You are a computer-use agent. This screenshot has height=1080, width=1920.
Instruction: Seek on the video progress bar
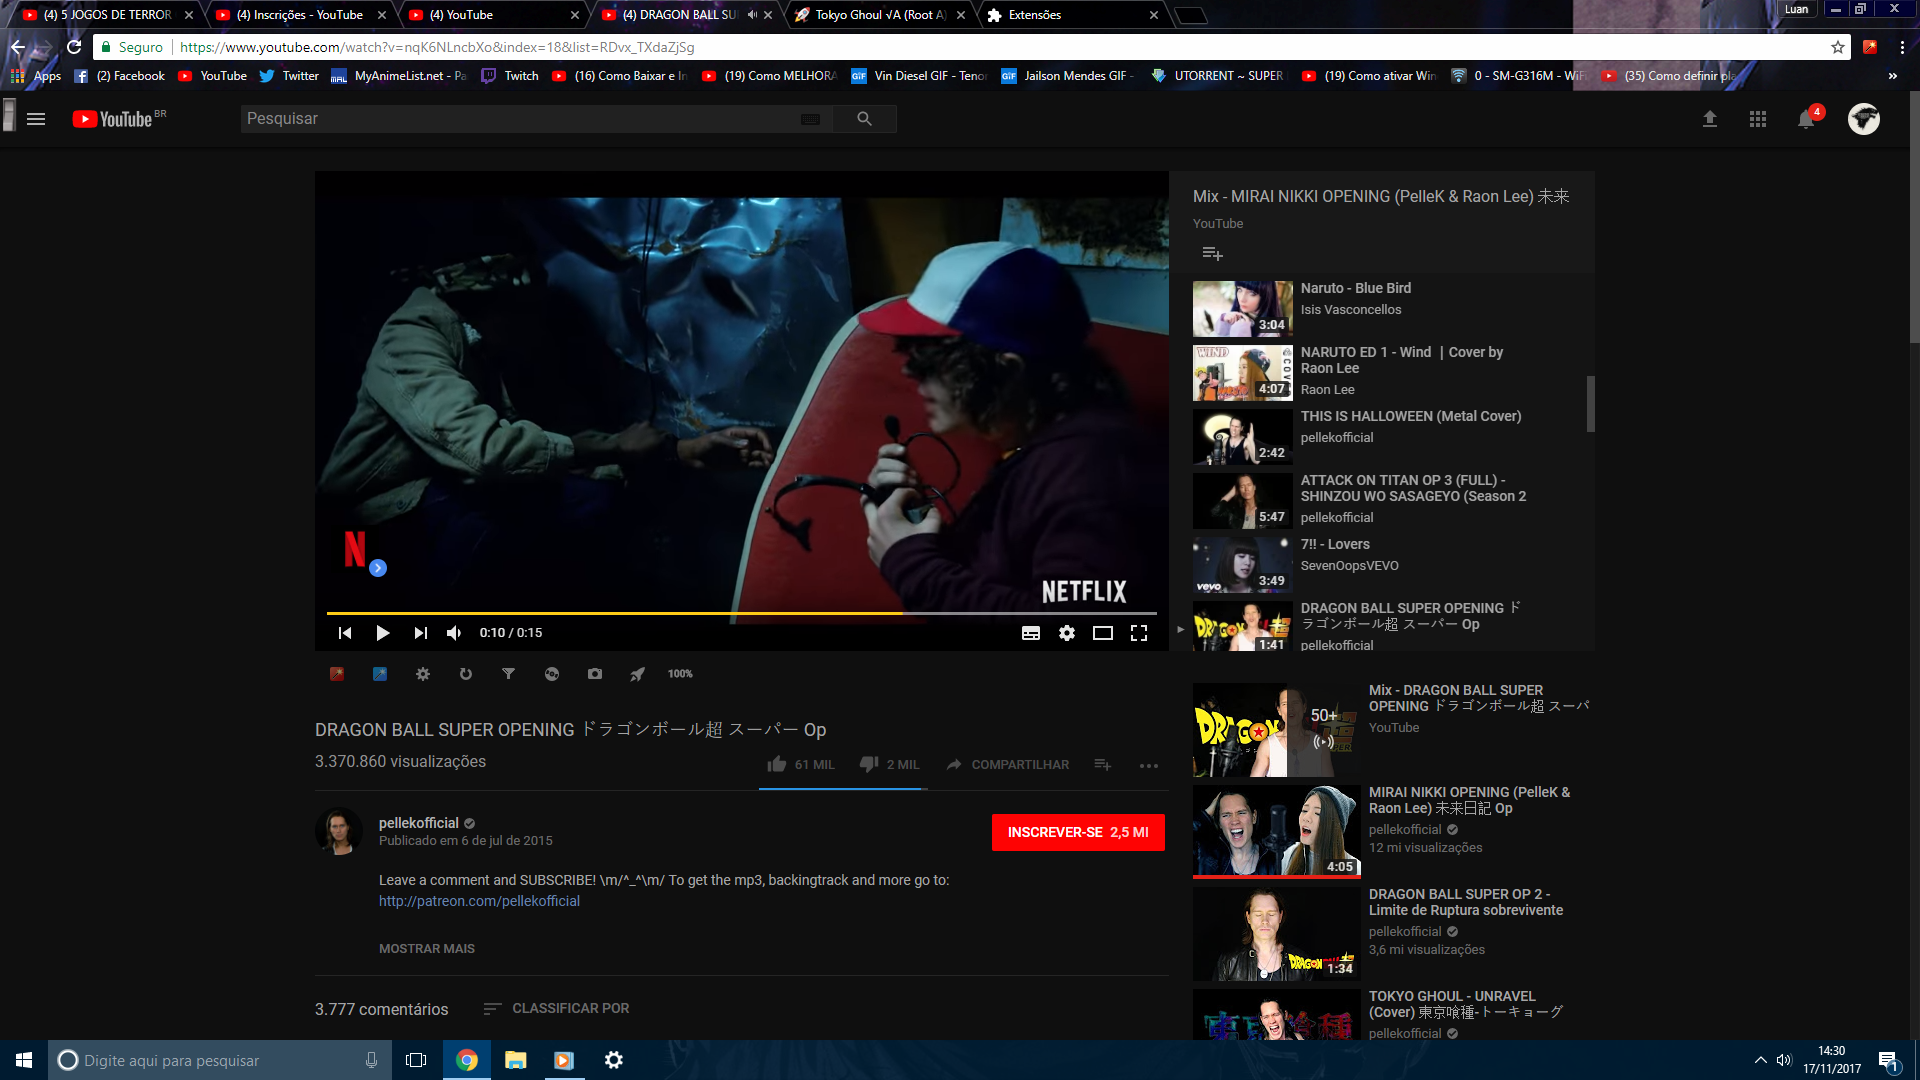point(741,613)
